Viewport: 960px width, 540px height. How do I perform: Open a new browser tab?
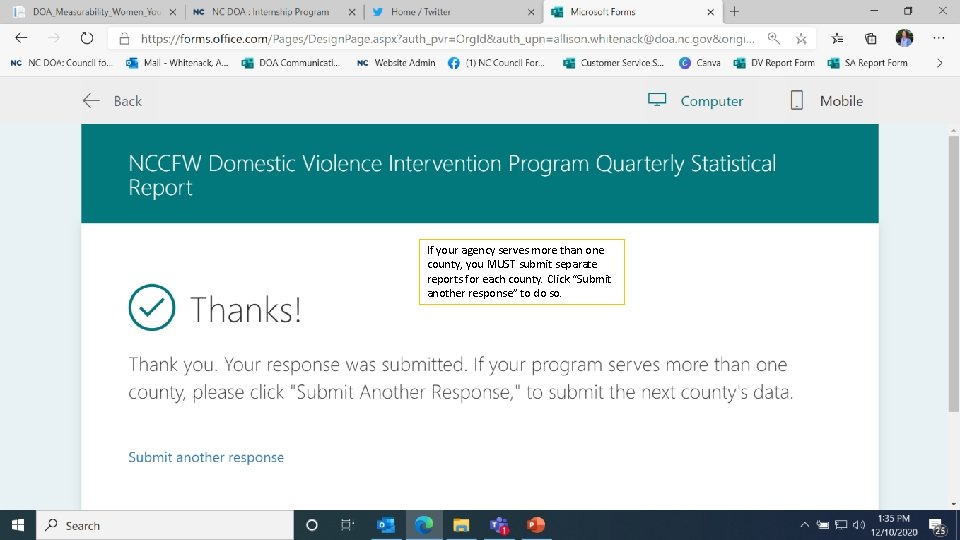point(735,11)
